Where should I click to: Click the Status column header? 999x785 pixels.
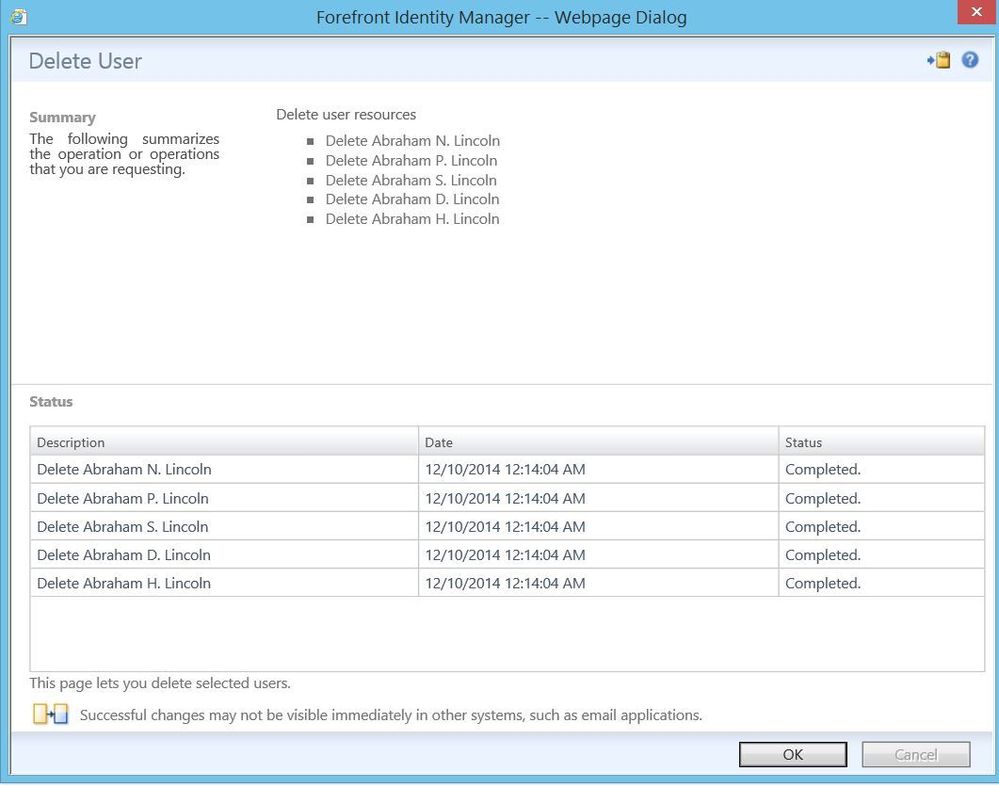tap(881, 442)
